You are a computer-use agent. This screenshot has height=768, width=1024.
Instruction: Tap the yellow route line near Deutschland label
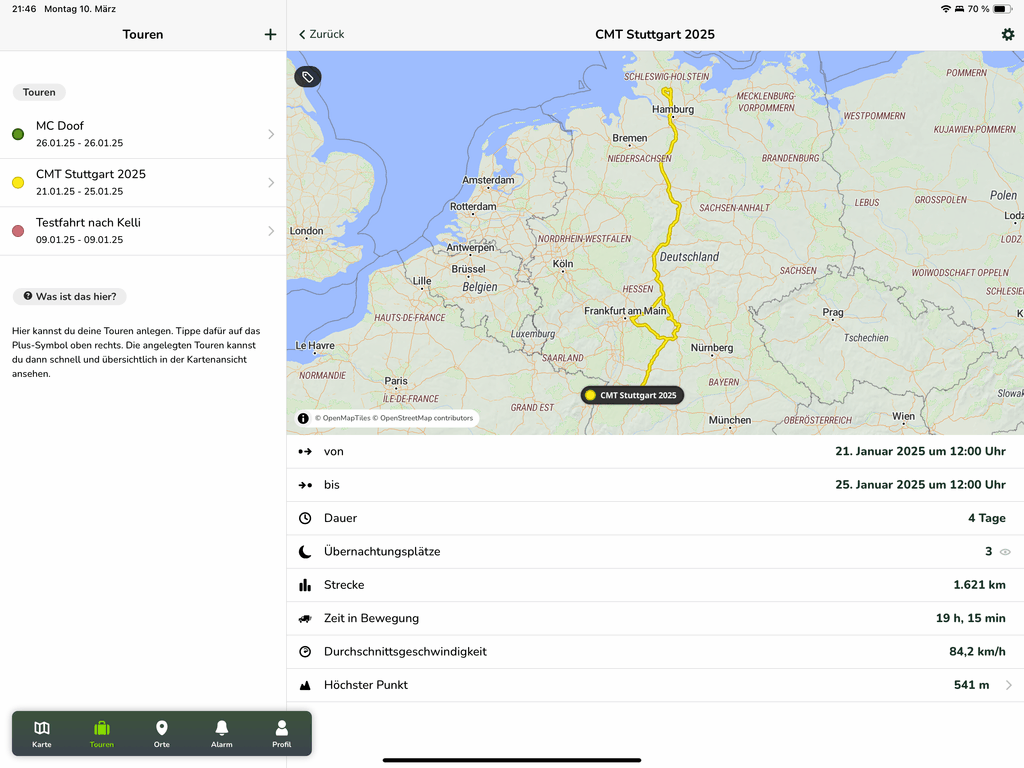point(655,258)
